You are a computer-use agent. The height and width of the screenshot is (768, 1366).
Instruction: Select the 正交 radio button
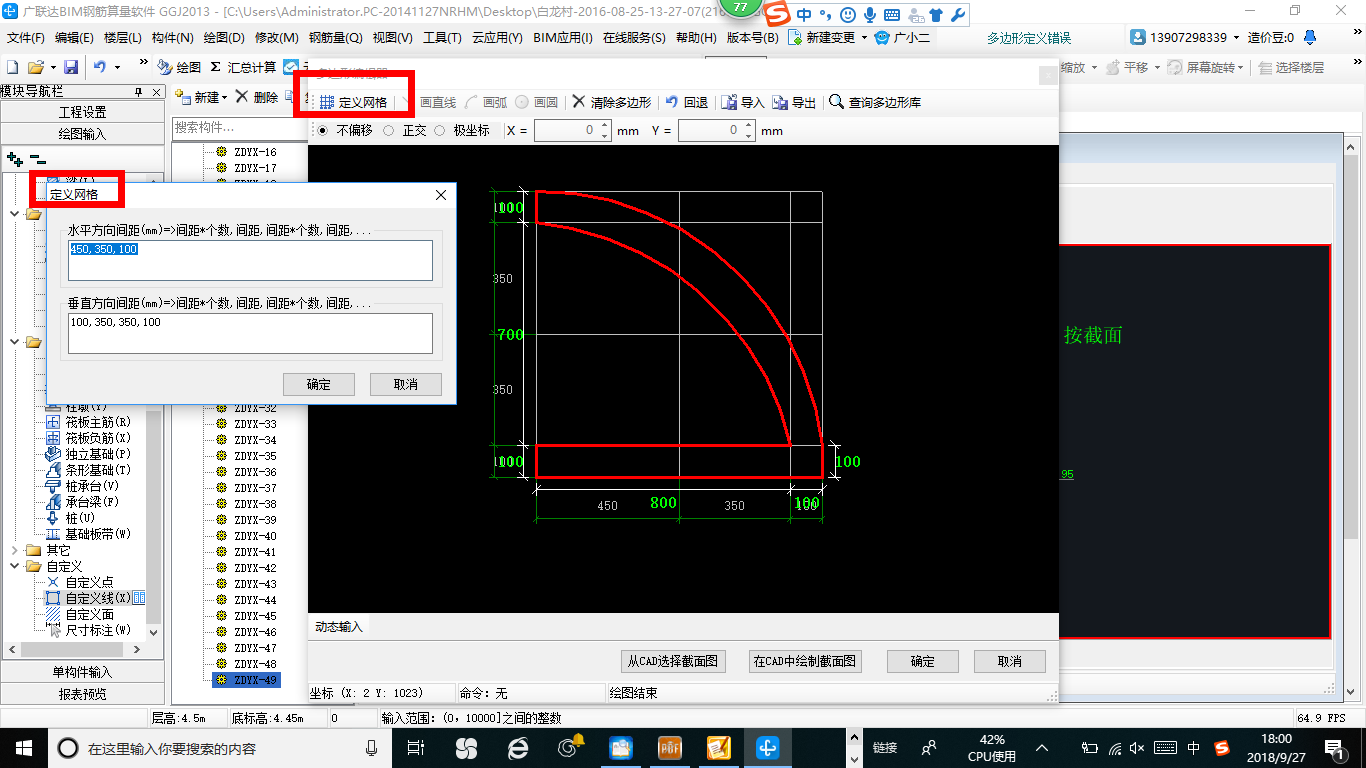click(389, 130)
